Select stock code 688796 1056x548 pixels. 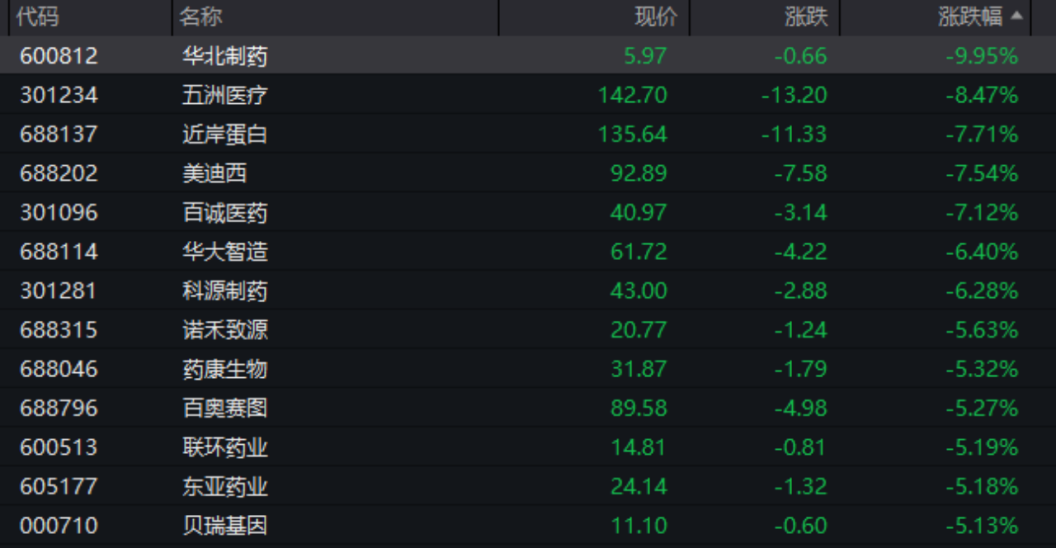coord(59,407)
